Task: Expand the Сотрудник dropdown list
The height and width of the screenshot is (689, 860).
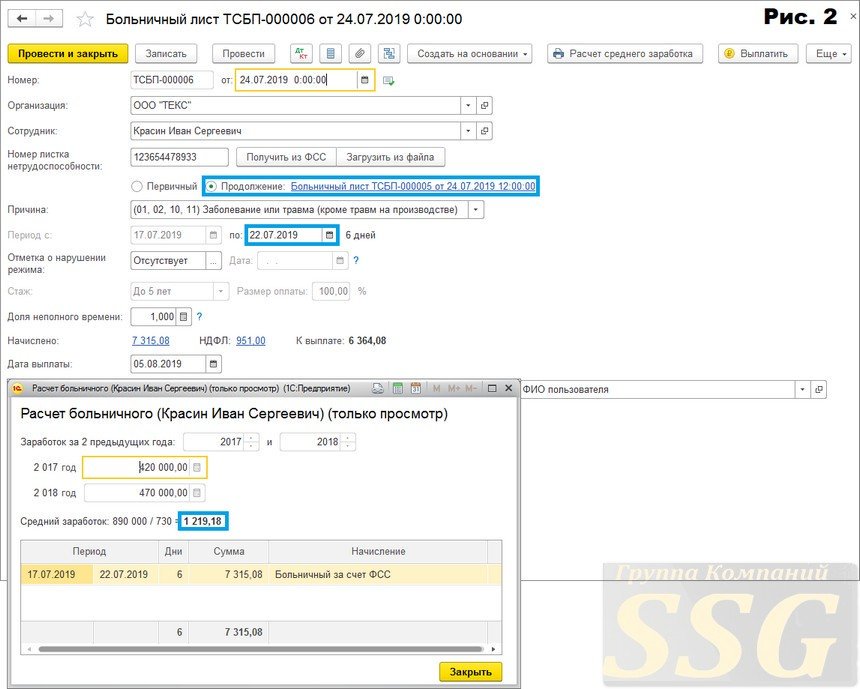Action: (x=468, y=131)
